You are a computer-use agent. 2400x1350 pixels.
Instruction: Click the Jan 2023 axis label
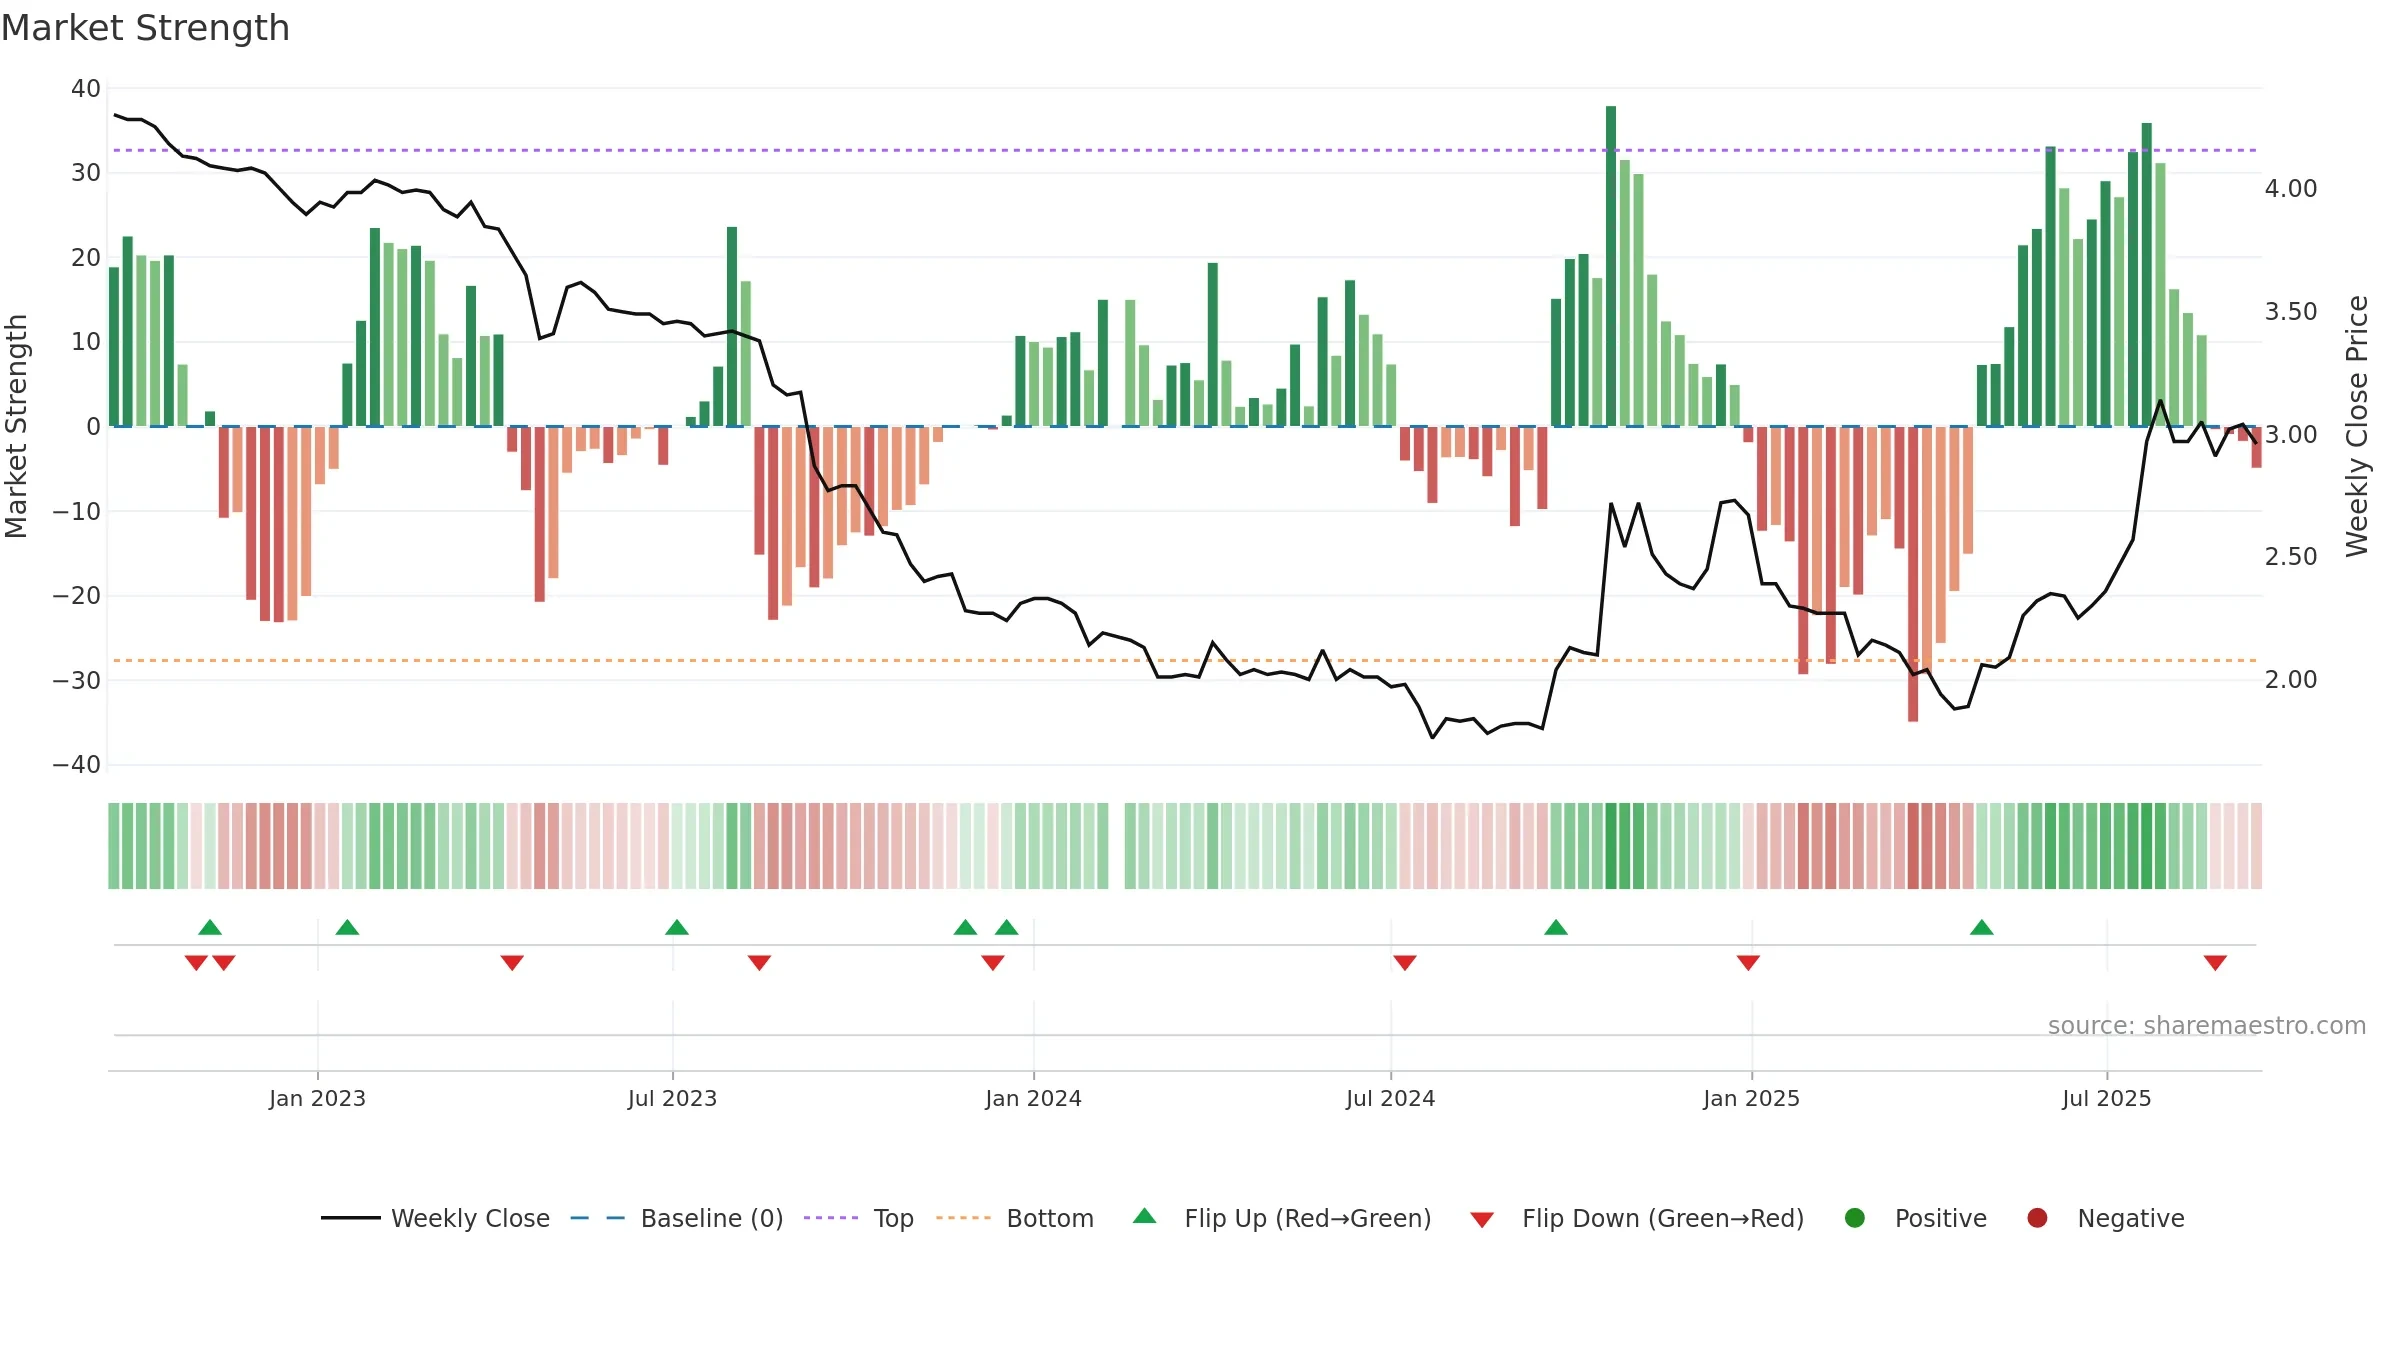tap(317, 1099)
